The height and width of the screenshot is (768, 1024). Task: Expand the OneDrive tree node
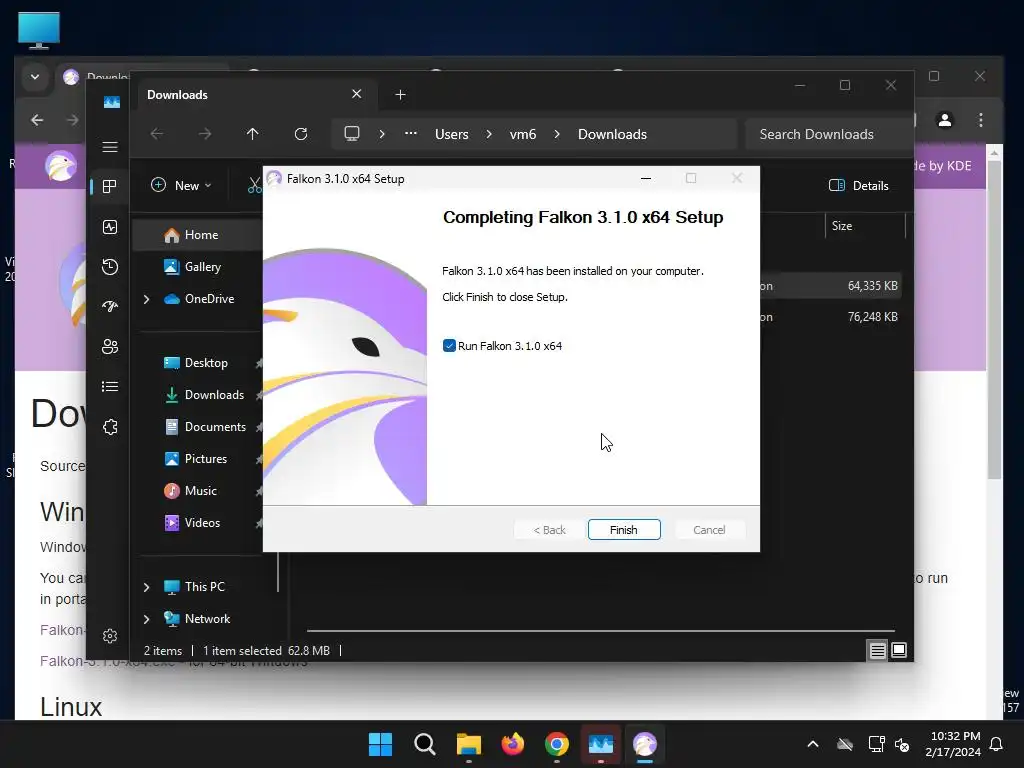(146, 299)
